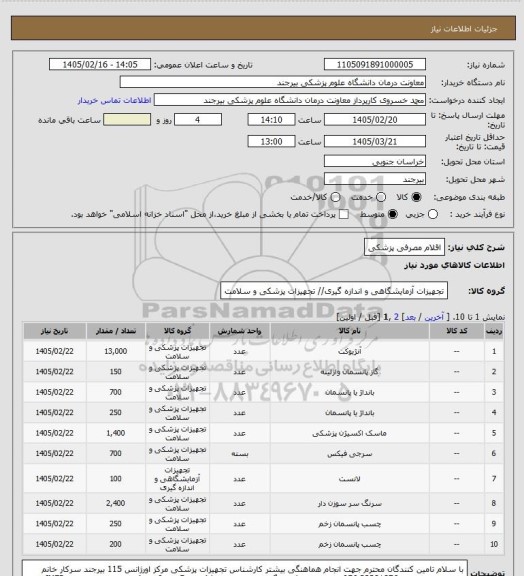Click the quantity 13,000 cell
The width and height of the screenshot is (524, 576).
116,352
